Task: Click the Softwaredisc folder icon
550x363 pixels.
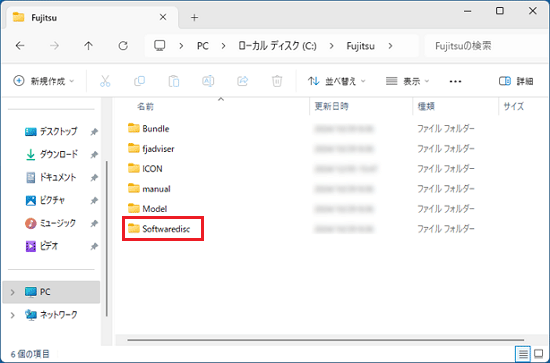Action: click(134, 228)
